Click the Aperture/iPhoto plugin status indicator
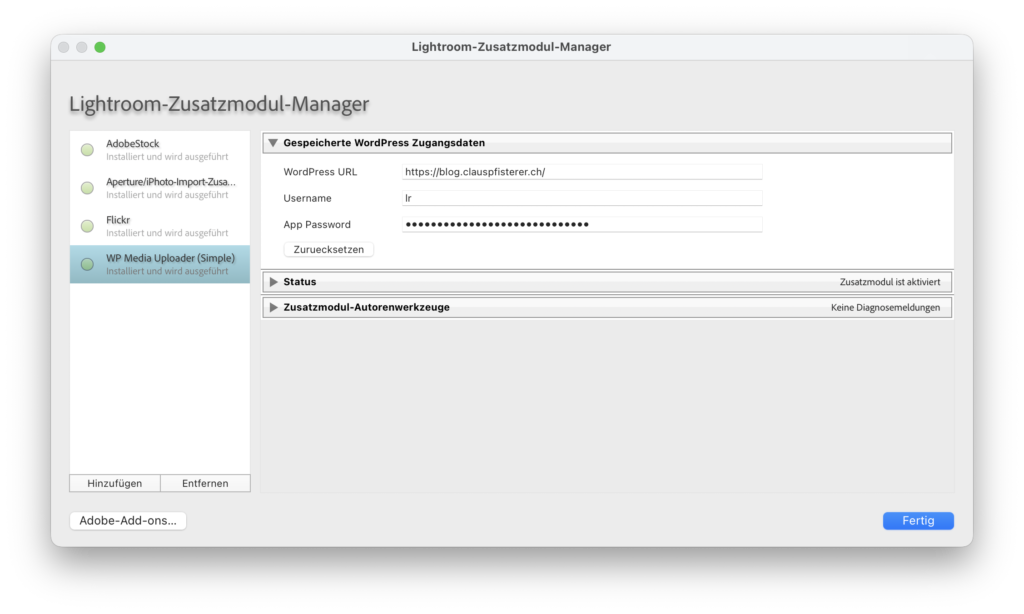The width and height of the screenshot is (1024, 614). [87, 188]
